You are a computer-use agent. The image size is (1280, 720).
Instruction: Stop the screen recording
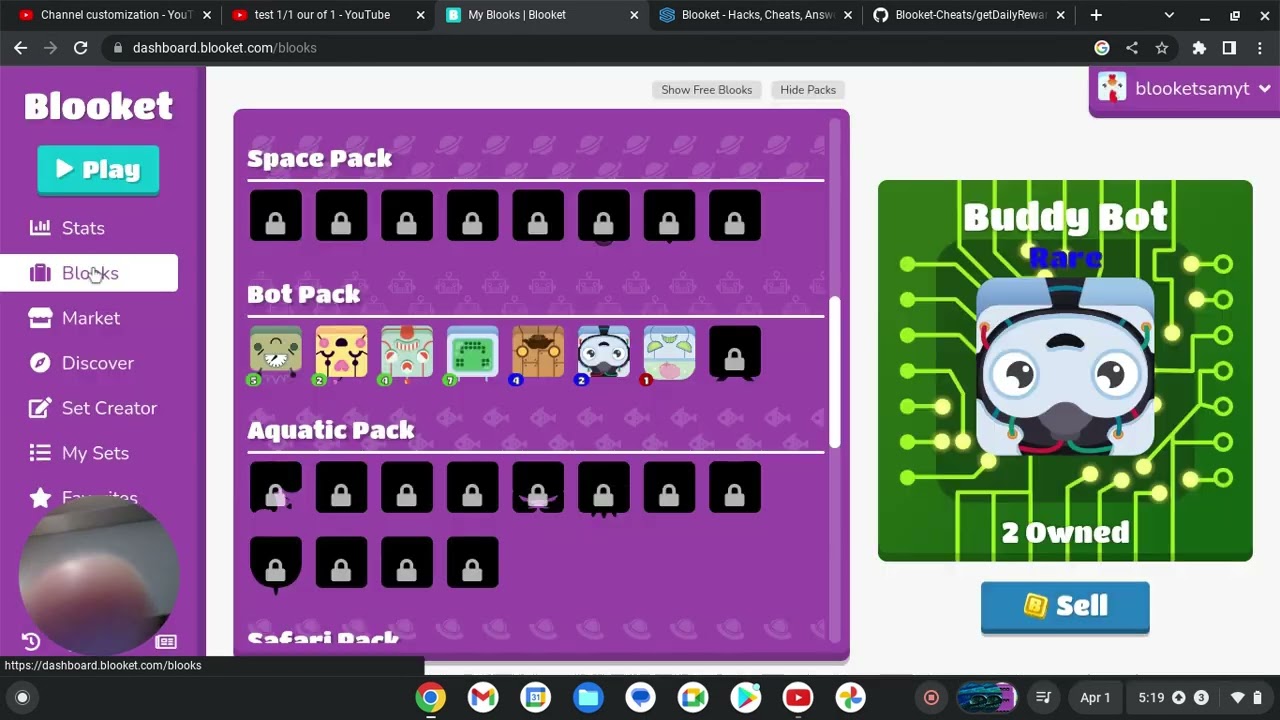(x=931, y=698)
